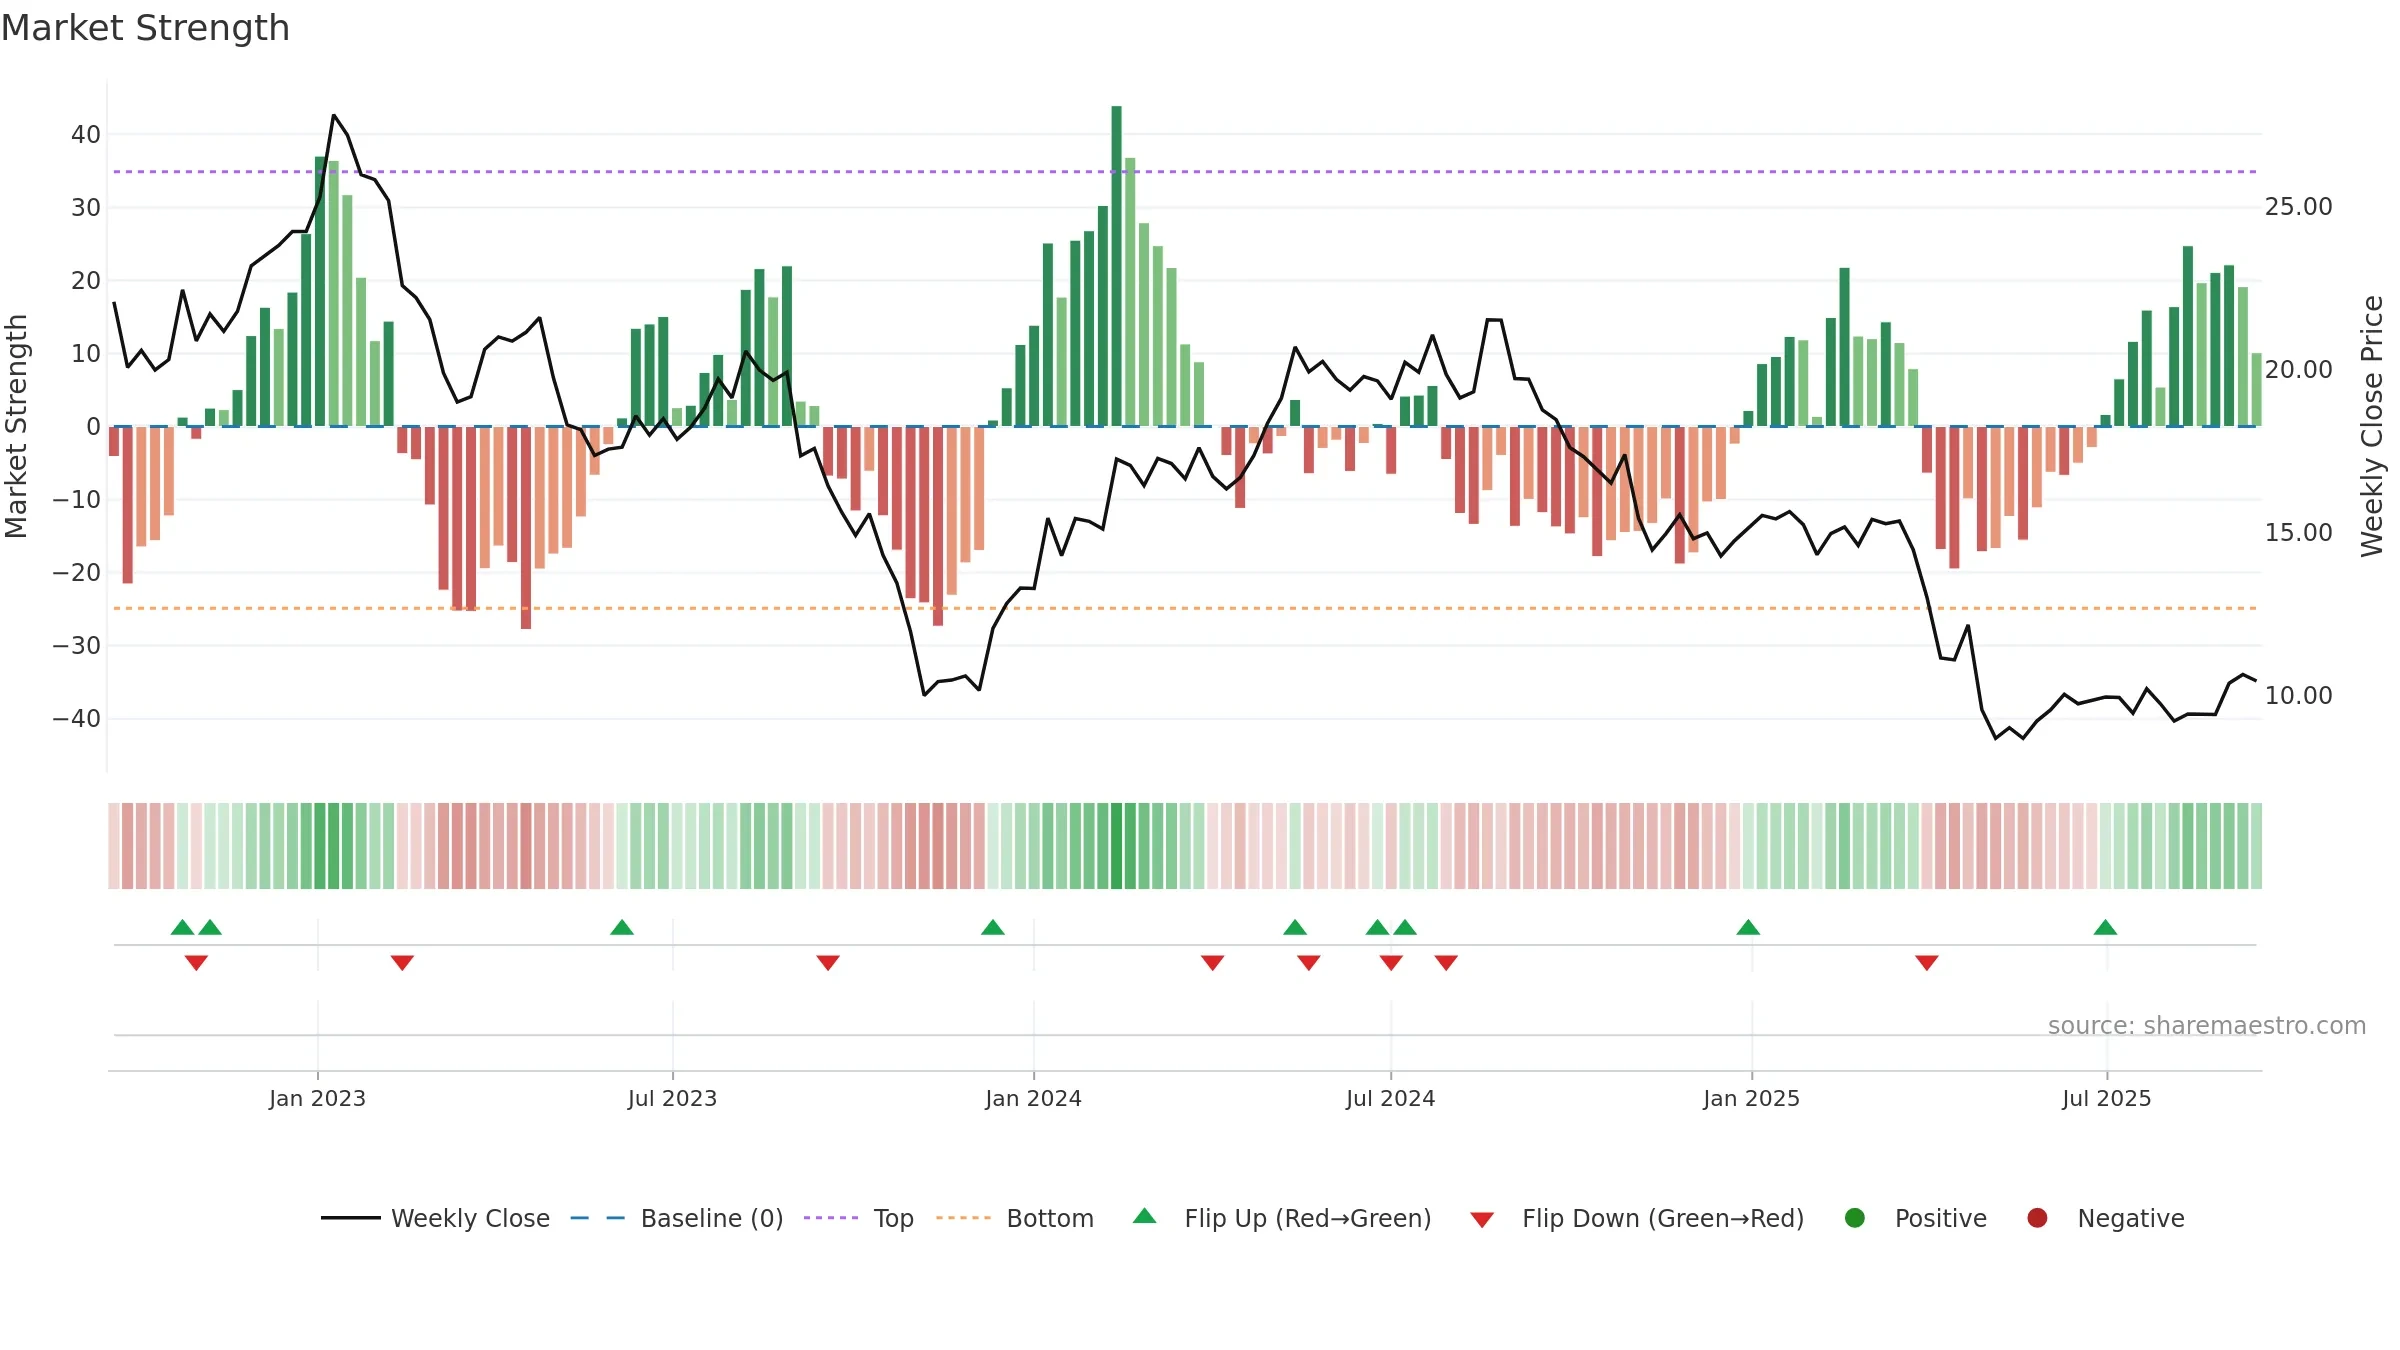The width and height of the screenshot is (2400, 1350).
Task: Click the flip-down triangle between Jul 2023 and Jan 2024
Action: (x=828, y=963)
